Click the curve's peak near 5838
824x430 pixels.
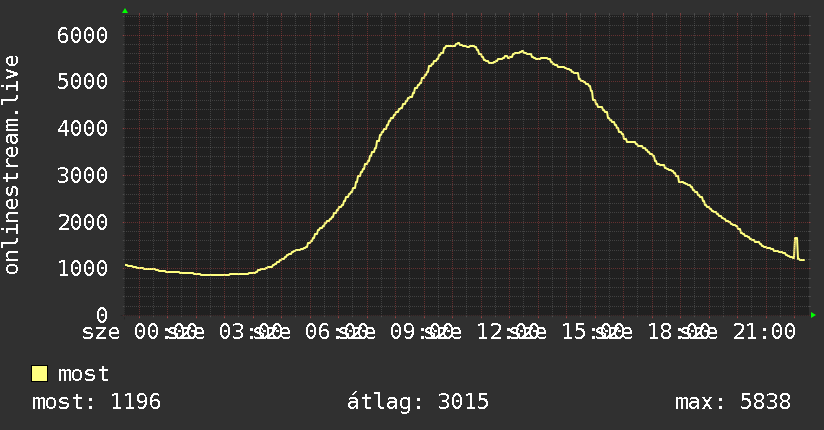pyautogui.click(x=458, y=44)
